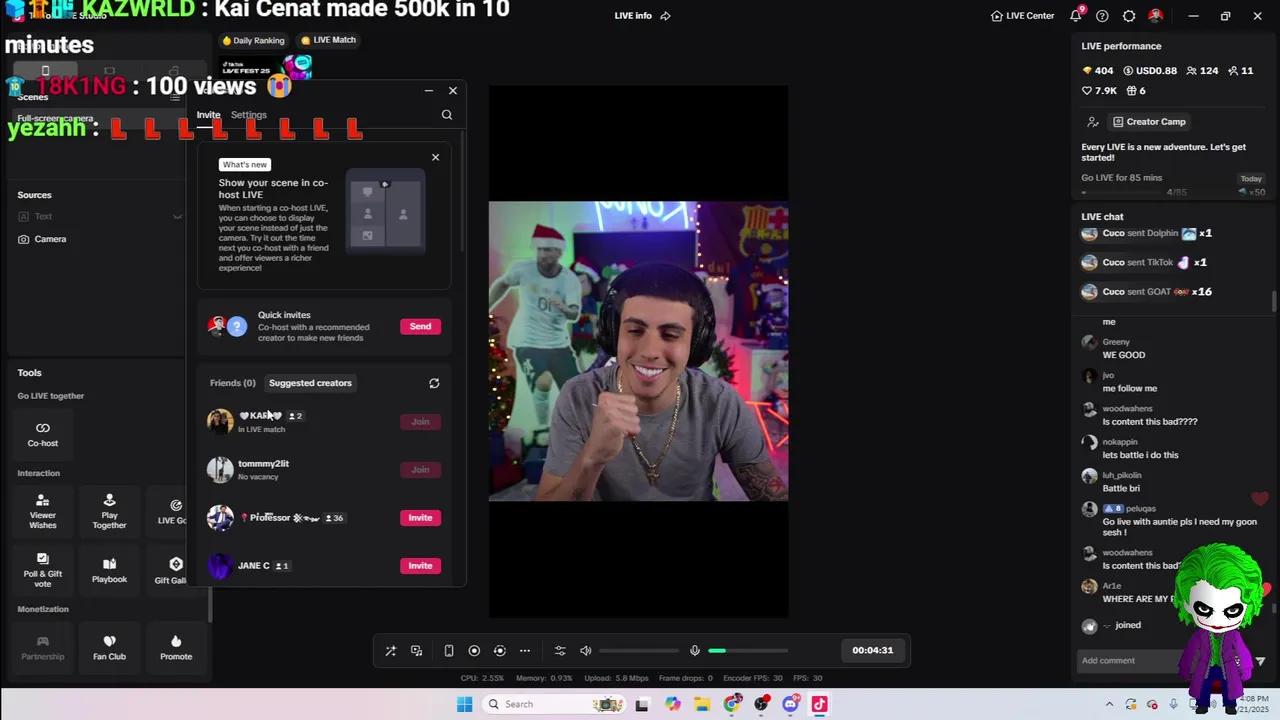Screen dimensions: 1280x720
Task: Click the magic wand effects icon
Action: 391,650
